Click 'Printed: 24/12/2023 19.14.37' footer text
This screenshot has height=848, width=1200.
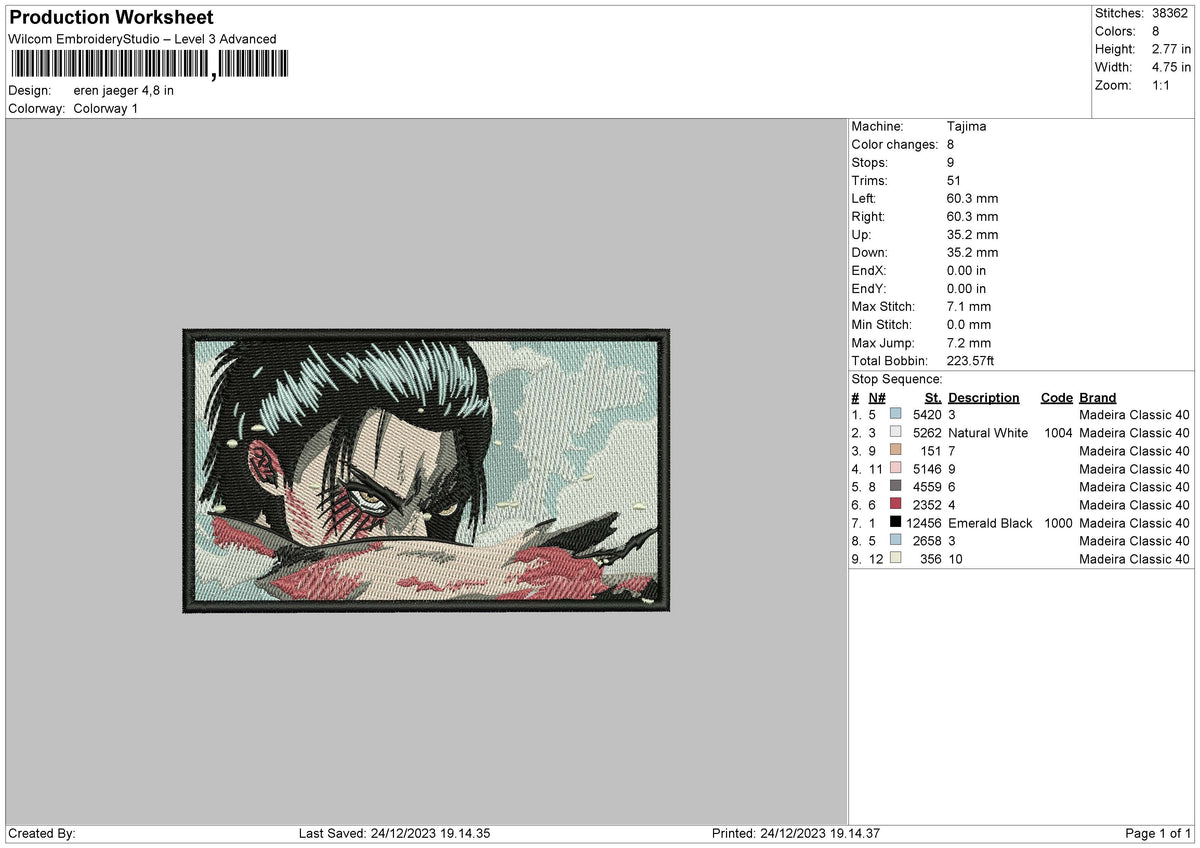[795, 833]
